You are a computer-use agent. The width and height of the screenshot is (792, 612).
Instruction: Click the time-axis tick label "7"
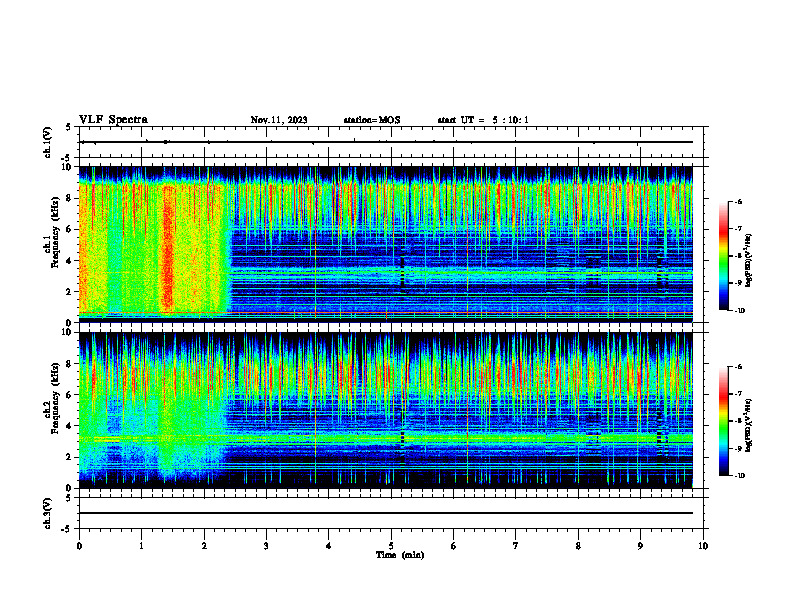(516, 546)
